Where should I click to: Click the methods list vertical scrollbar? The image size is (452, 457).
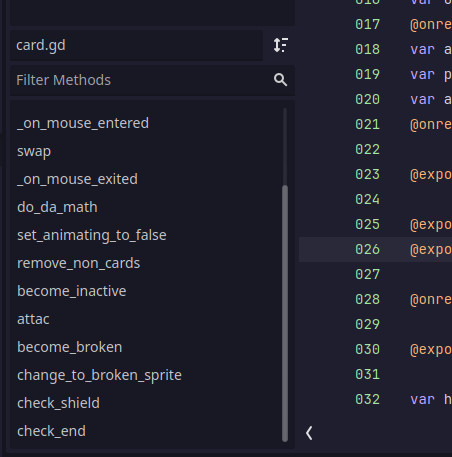coord(285,313)
